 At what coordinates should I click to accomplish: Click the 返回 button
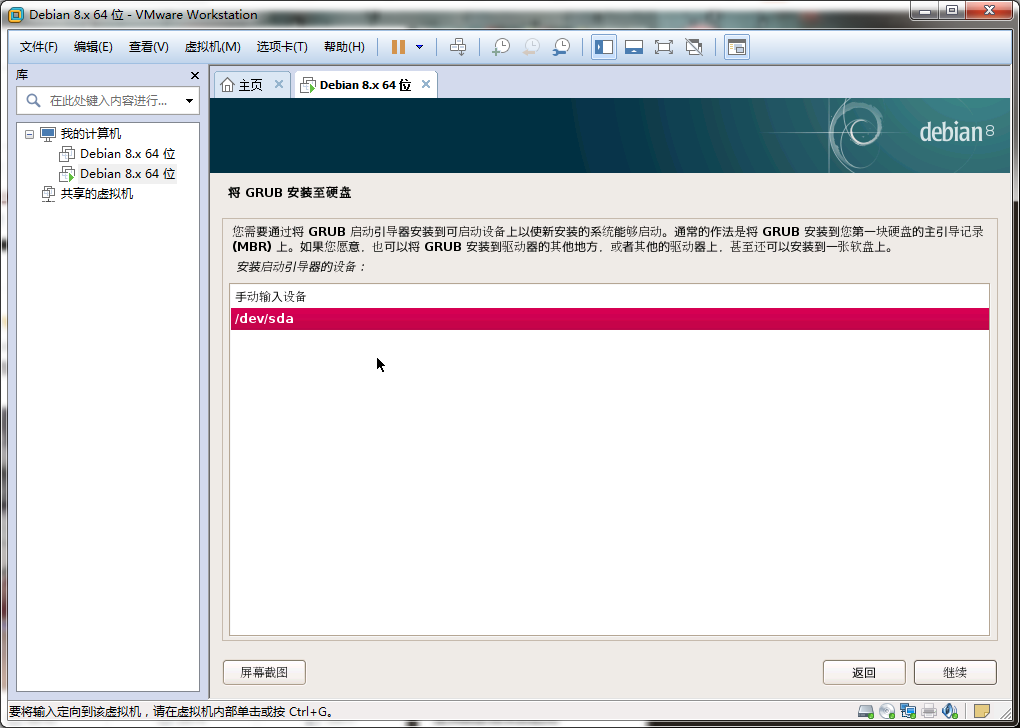864,673
